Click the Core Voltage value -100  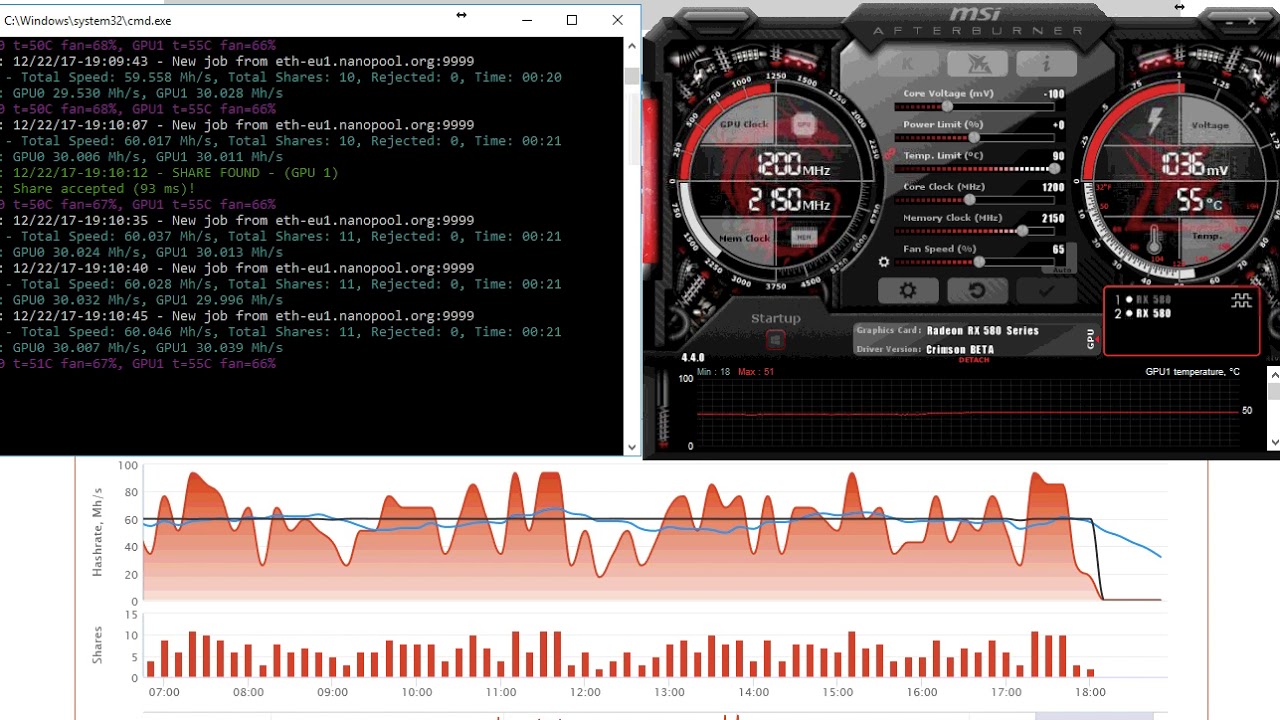click(x=1054, y=94)
